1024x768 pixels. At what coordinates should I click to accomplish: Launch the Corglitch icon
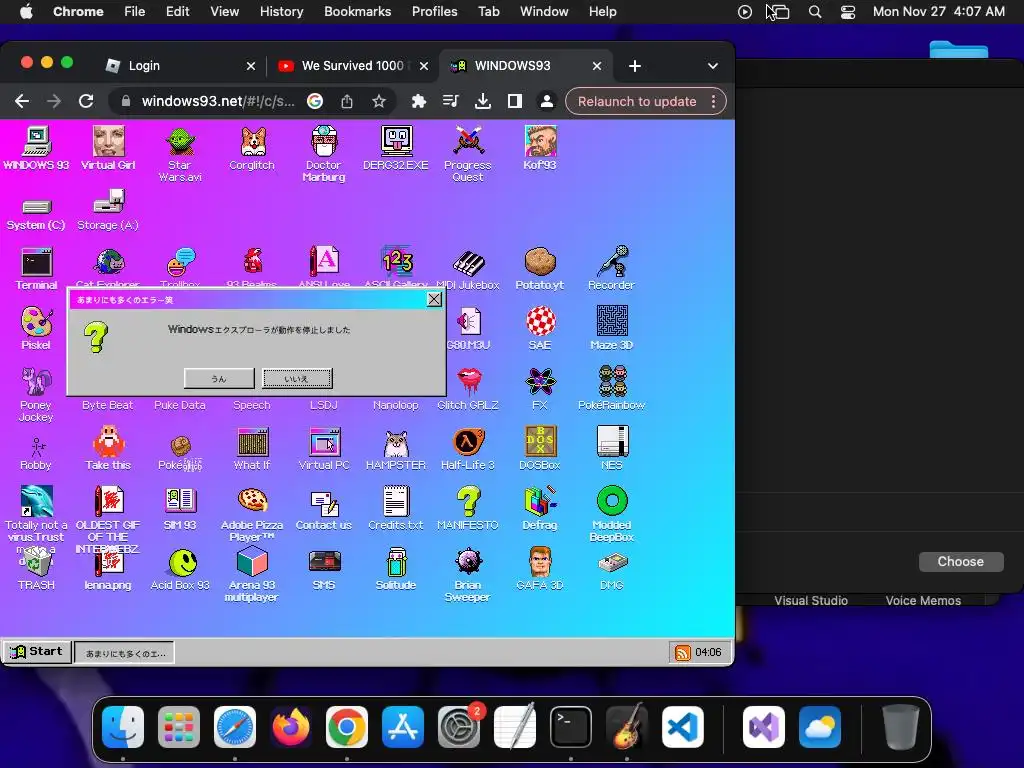(252, 148)
